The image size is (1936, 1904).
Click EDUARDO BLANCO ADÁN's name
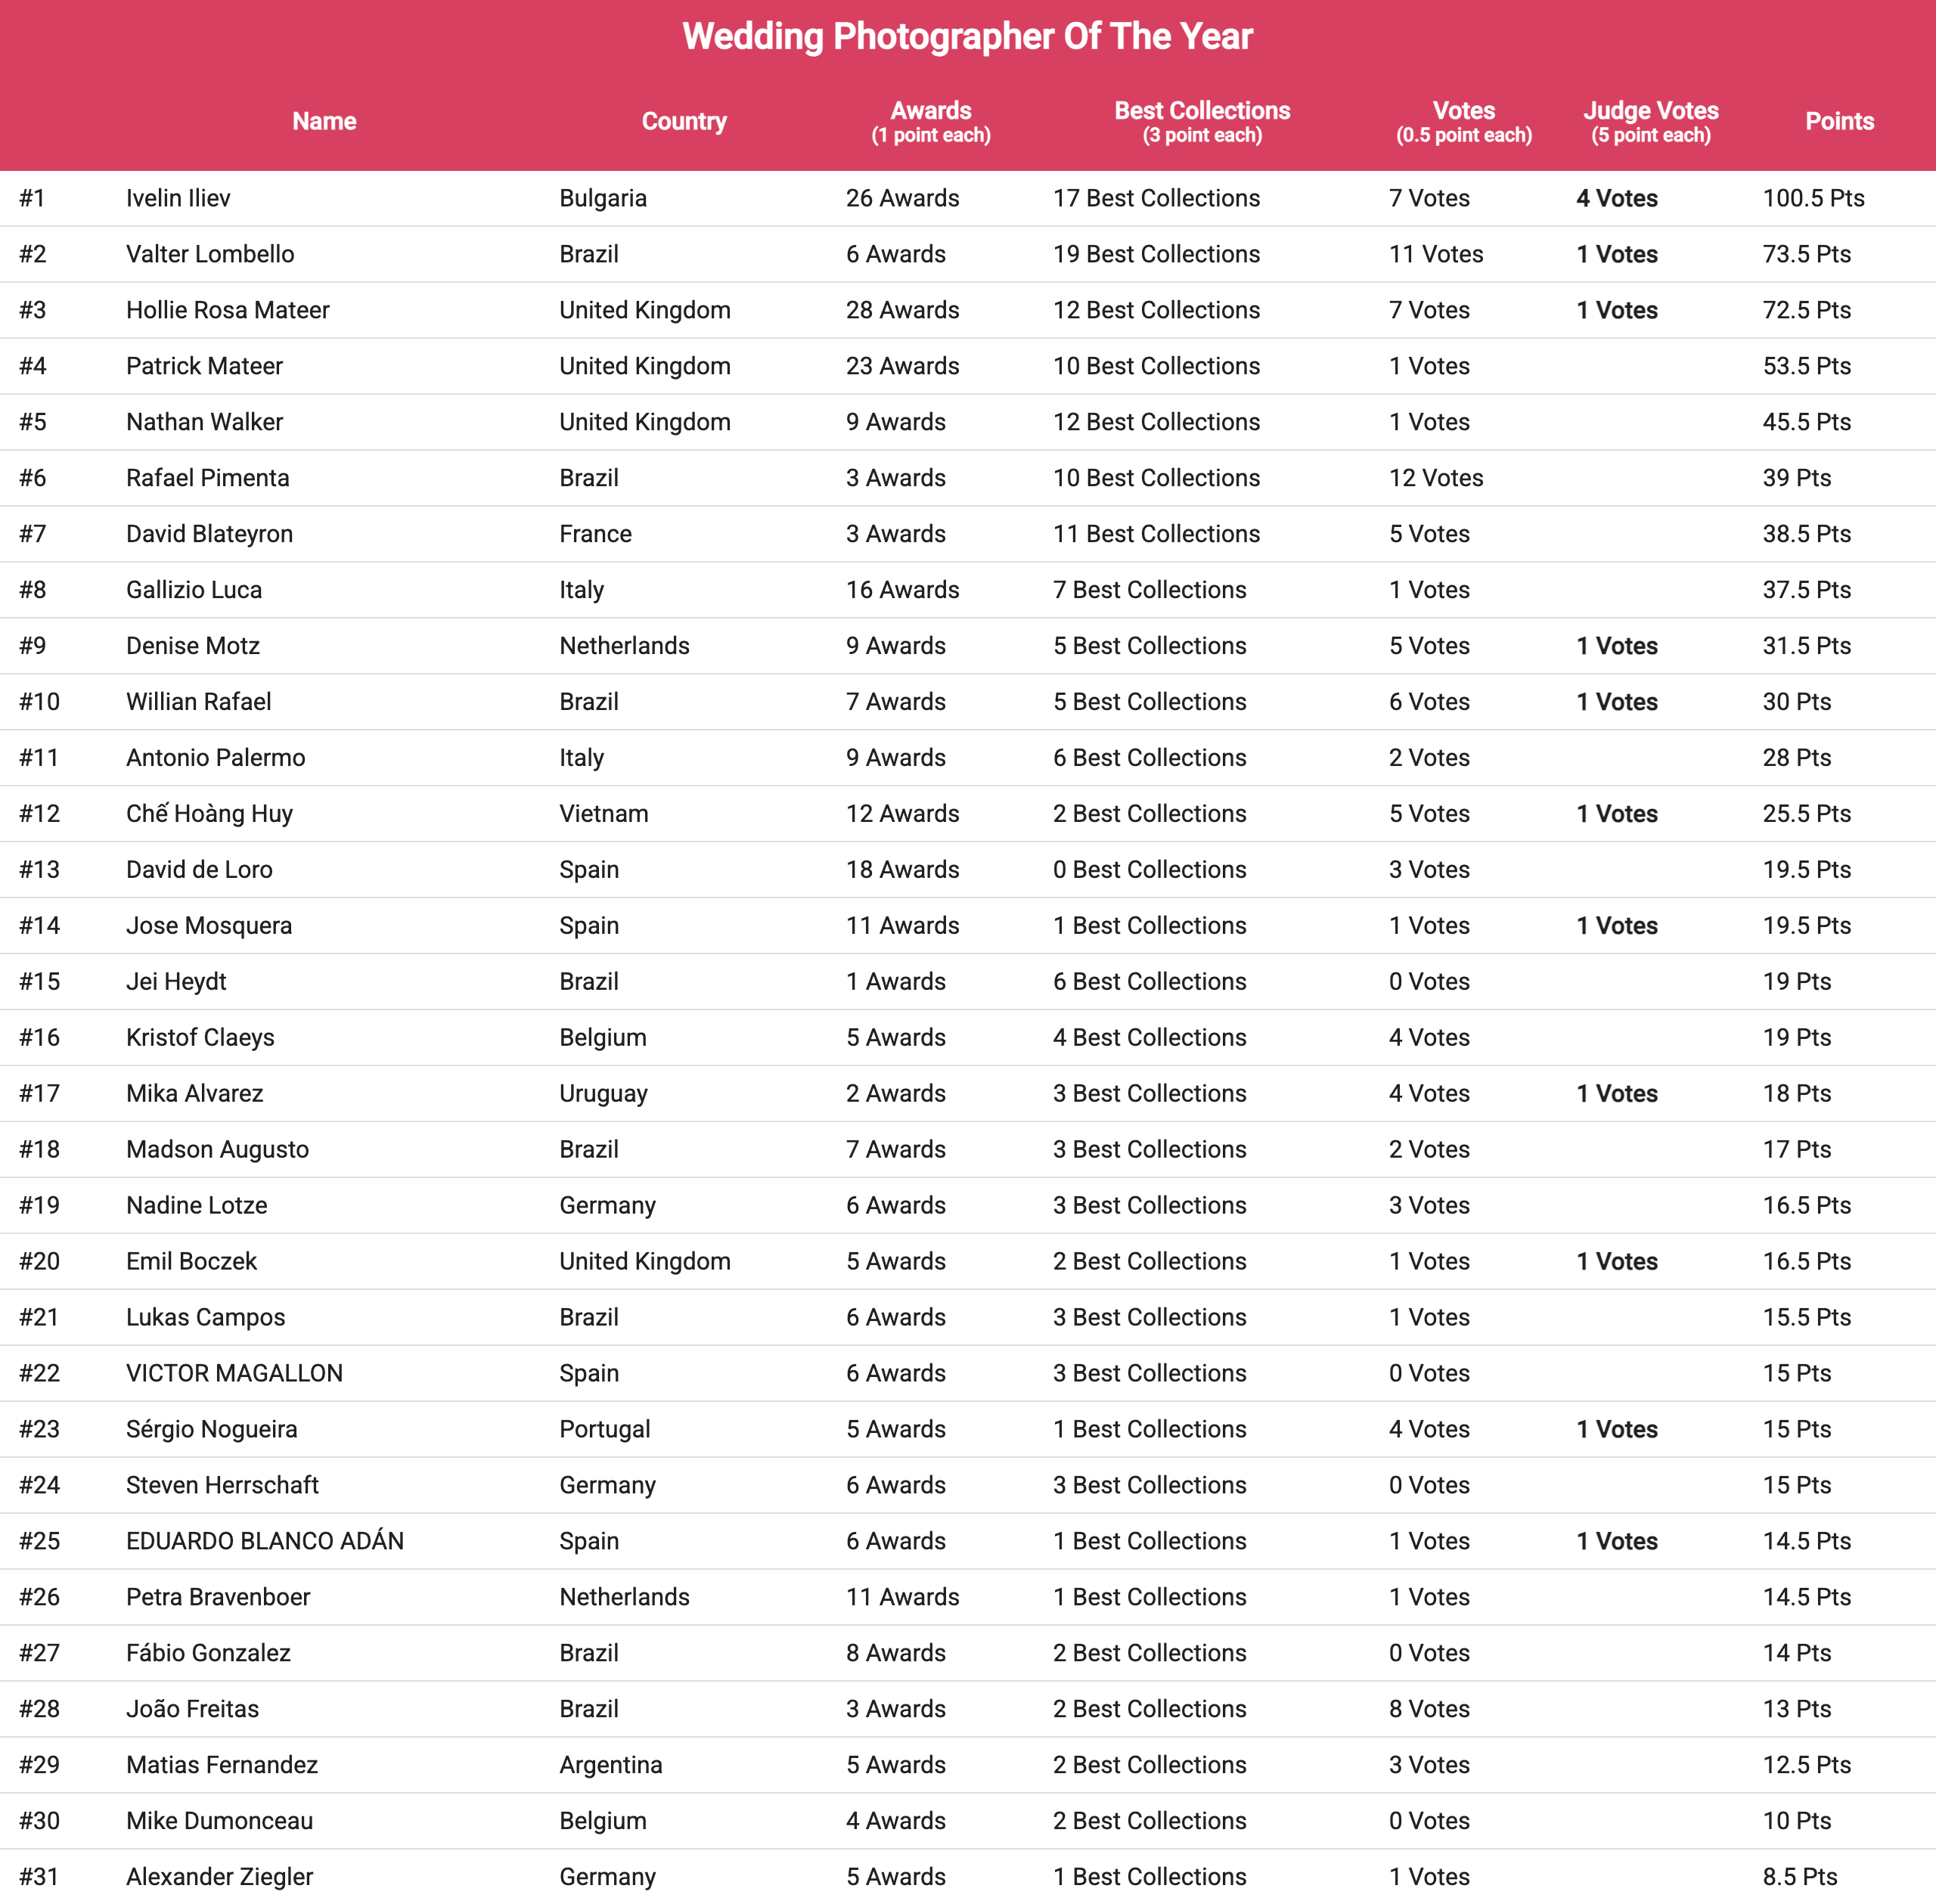coord(265,1541)
